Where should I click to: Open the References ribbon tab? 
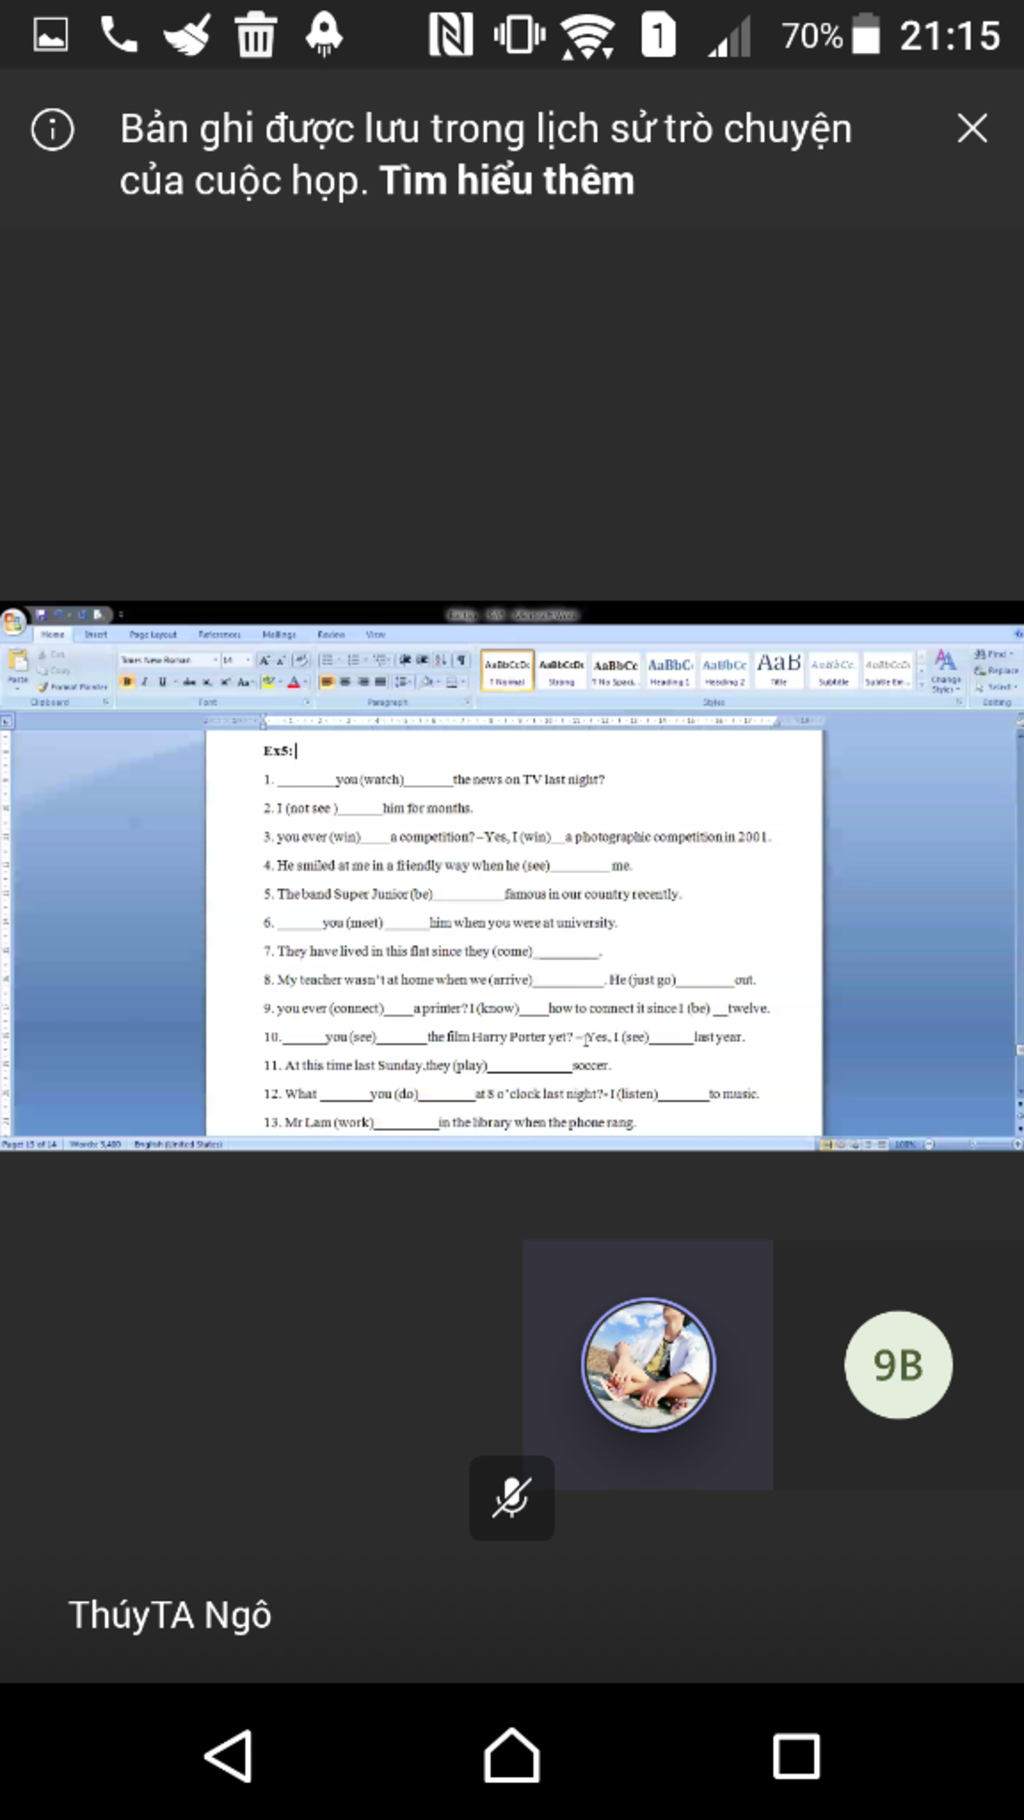(x=219, y=634)
